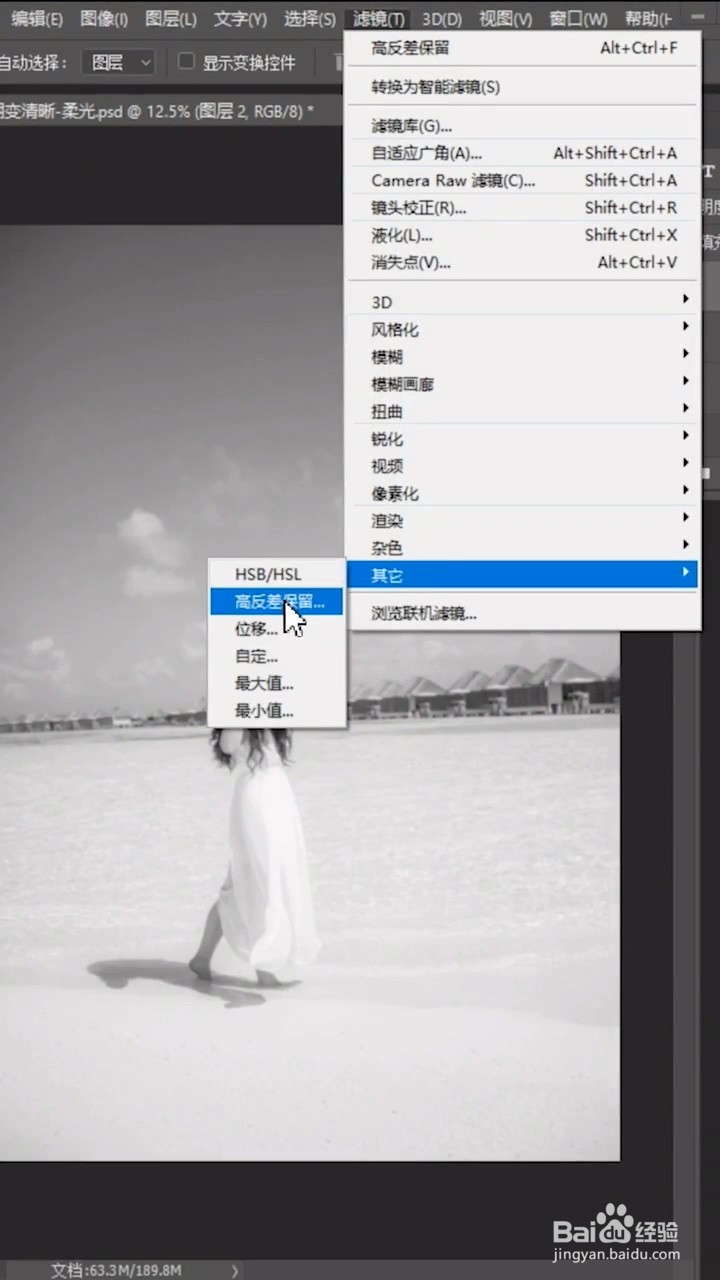Click the 文档:63.3M/189.8M status text

[x=116, y=1270]
